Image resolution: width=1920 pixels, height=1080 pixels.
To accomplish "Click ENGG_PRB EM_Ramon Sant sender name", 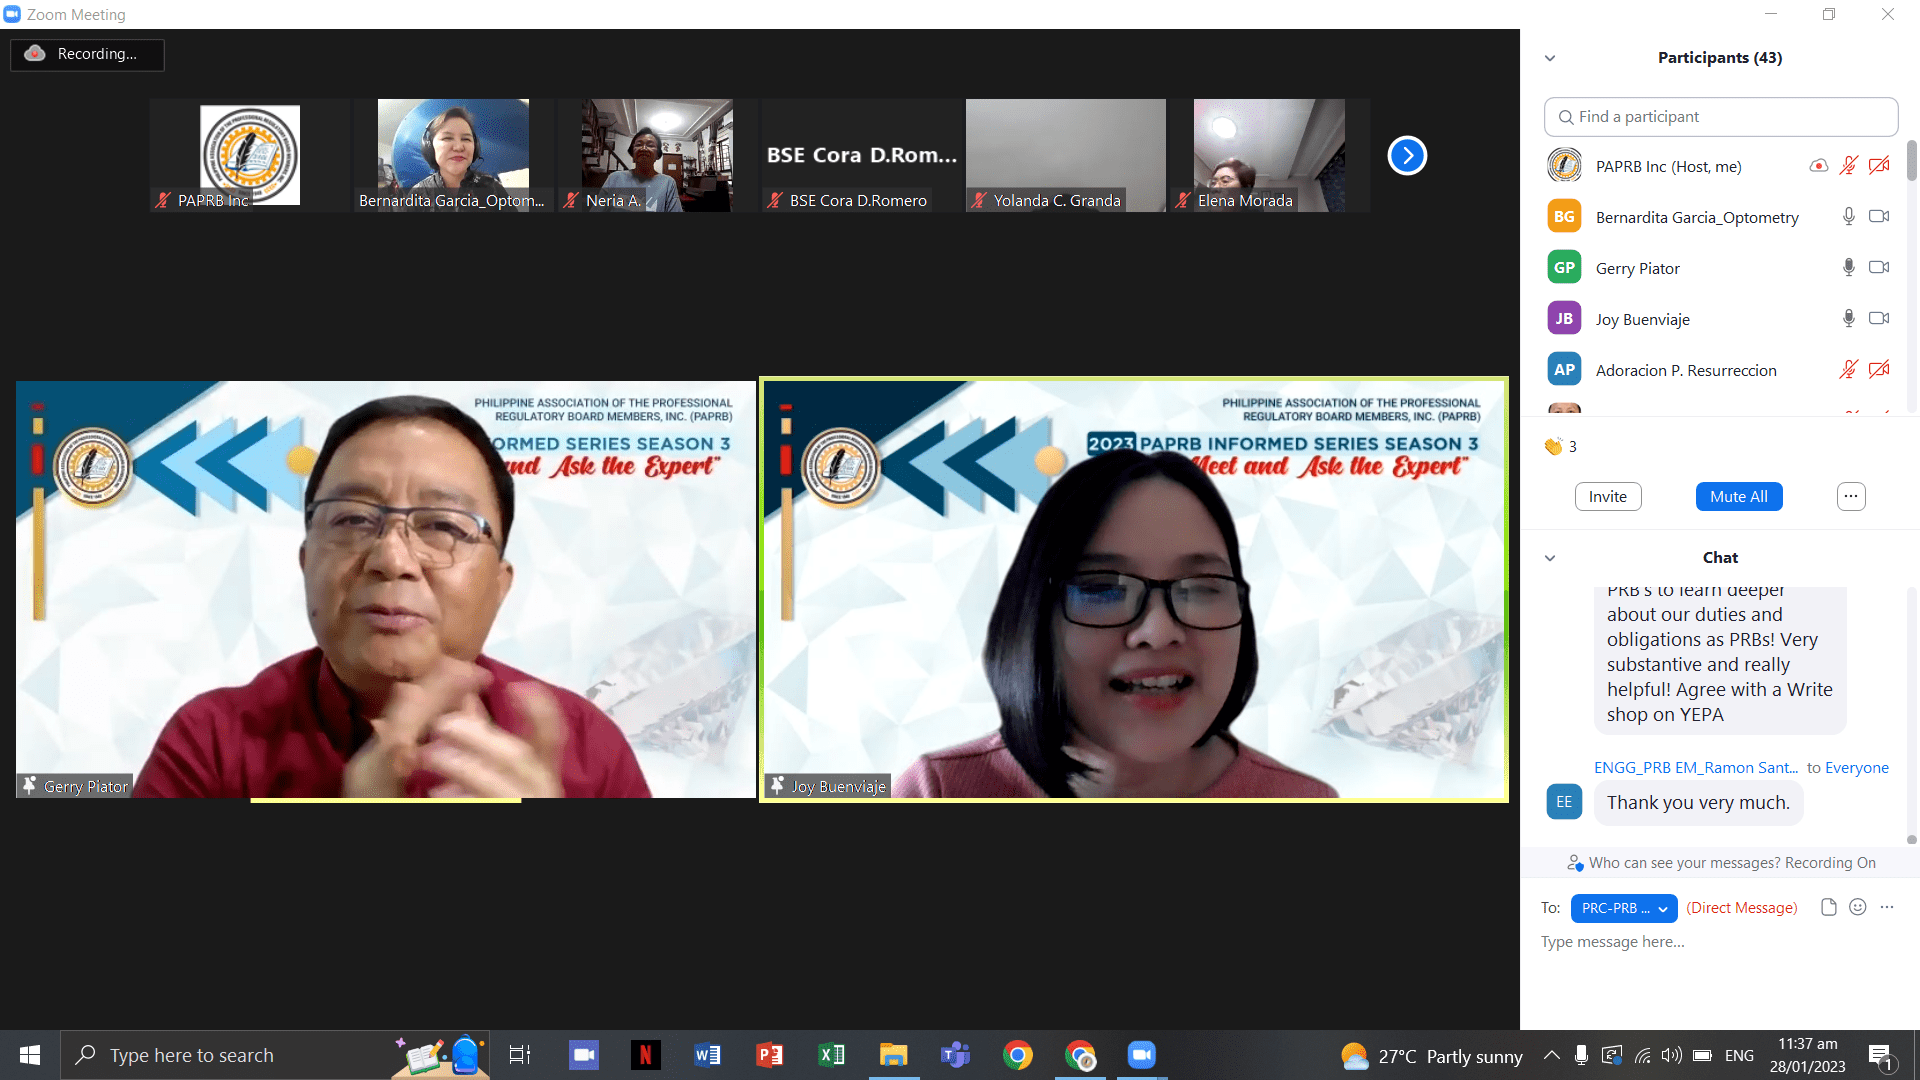I will coord(1695,768).
